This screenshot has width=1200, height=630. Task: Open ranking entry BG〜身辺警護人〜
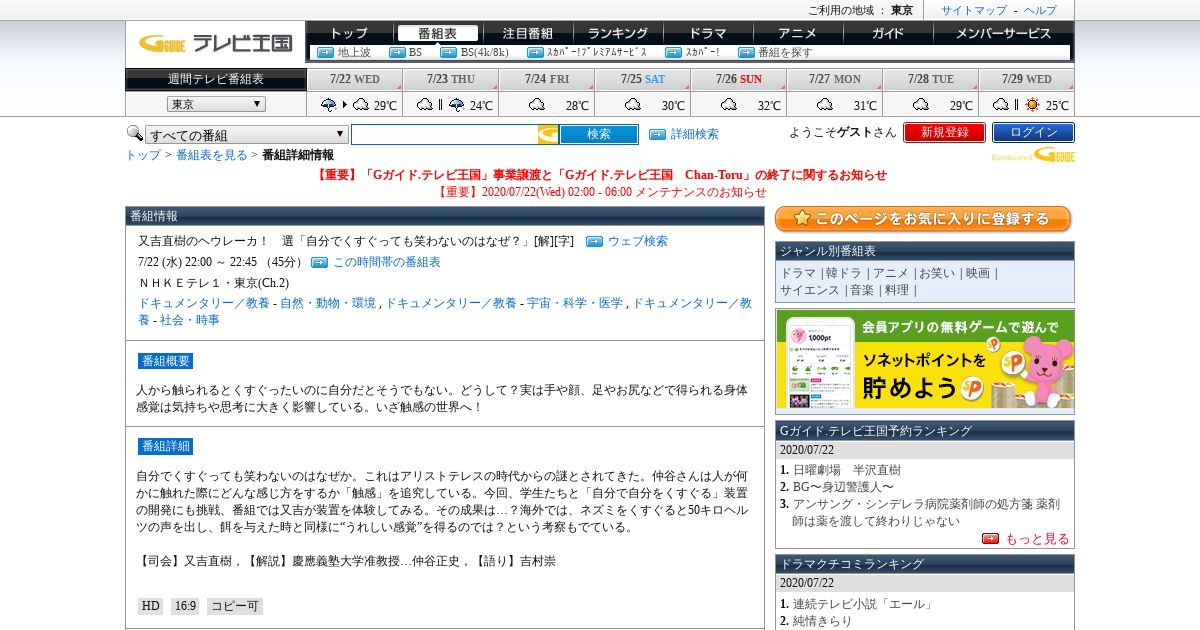[x=843, y=487]
